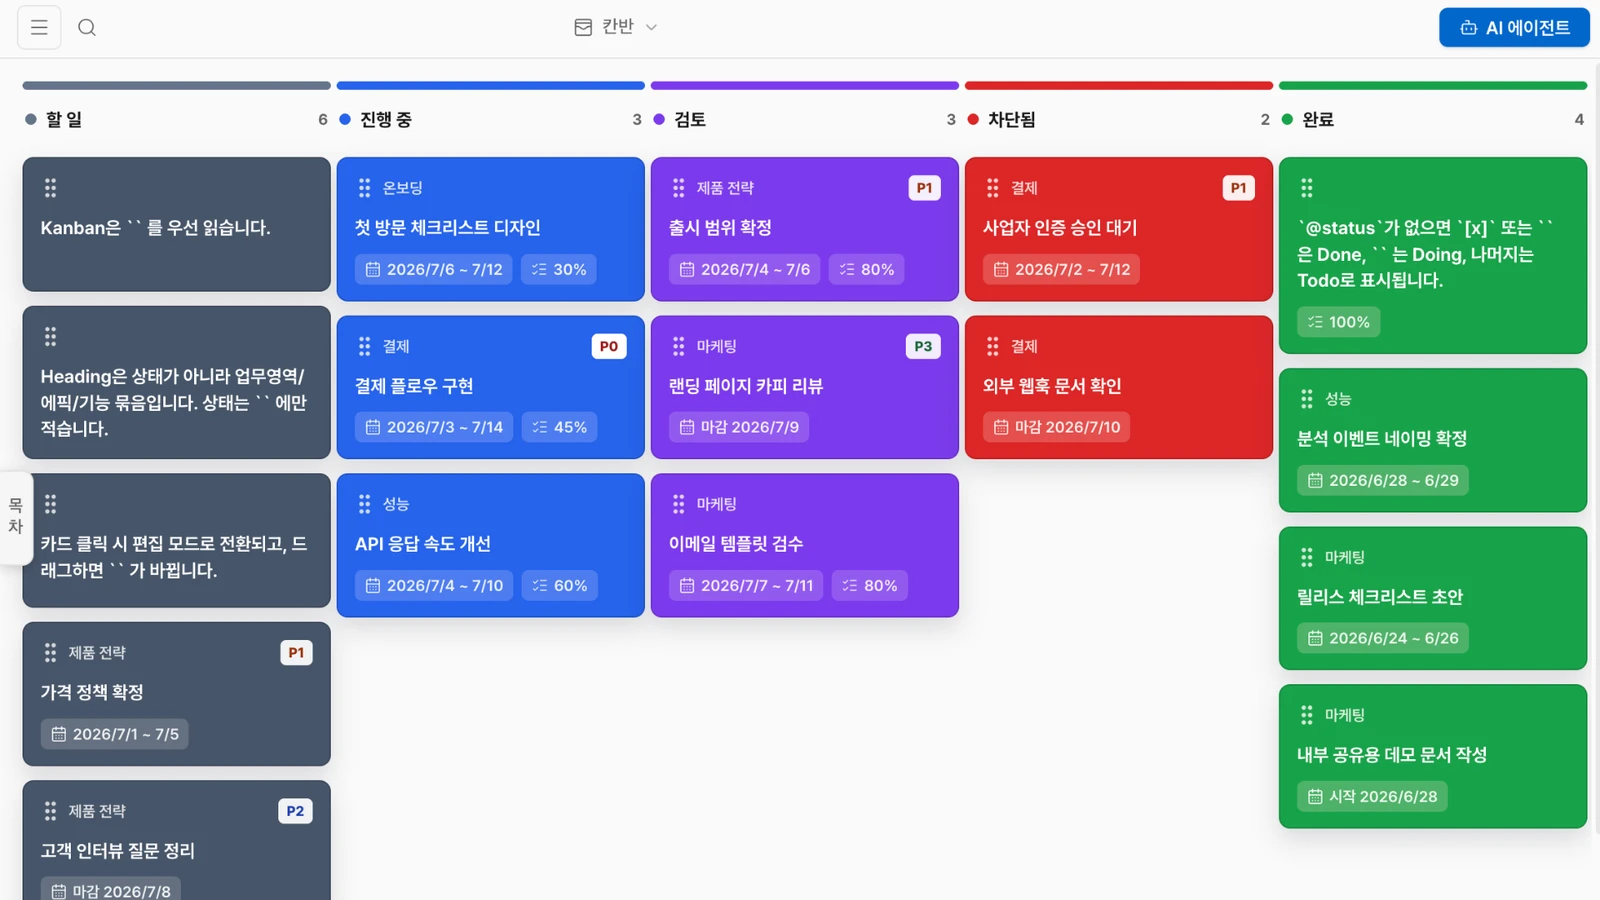
Task: Open the 이메일 템플릿 검수 card title
Action: (736, 544)
